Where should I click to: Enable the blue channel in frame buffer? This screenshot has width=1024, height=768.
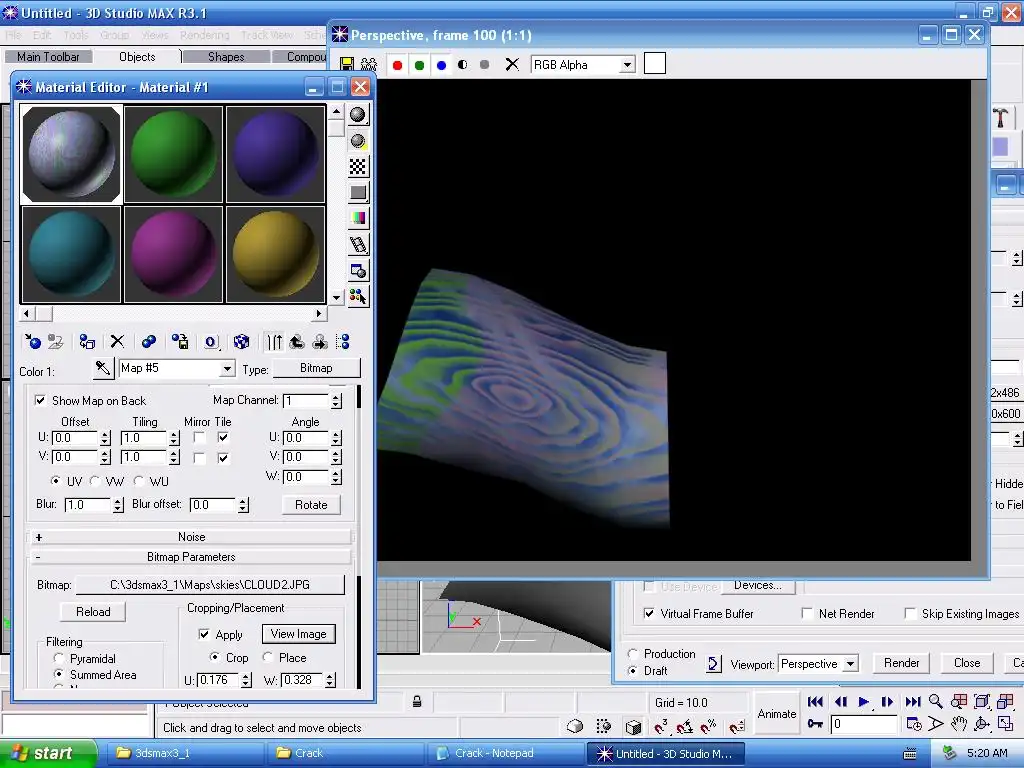click(441, 65)
